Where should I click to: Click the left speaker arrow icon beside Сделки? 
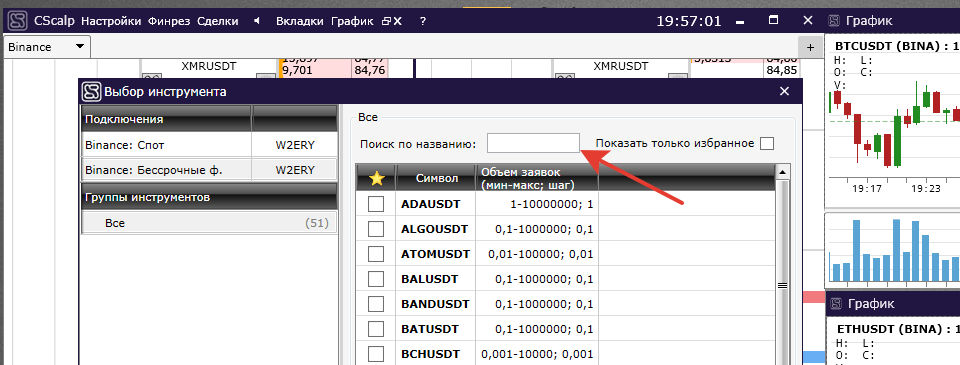coord(257,21)
